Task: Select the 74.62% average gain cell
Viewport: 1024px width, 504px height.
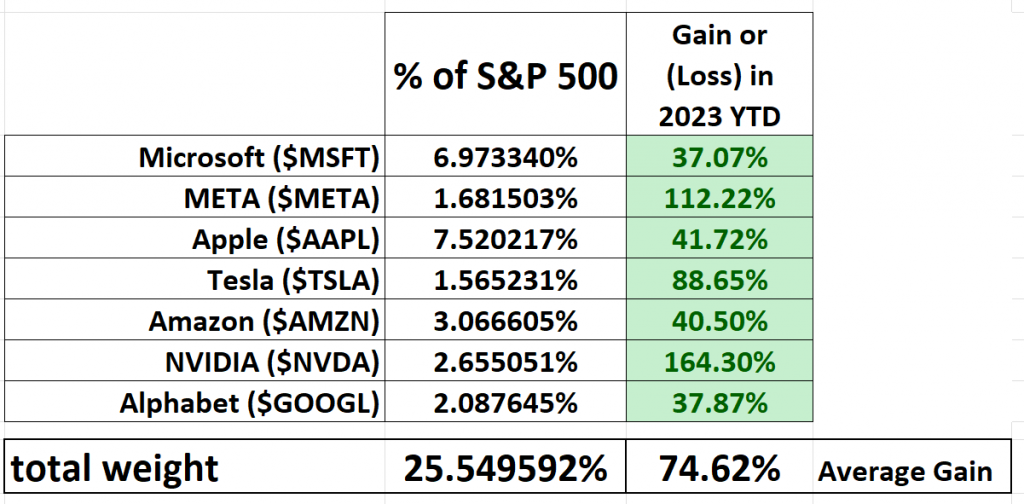Action: click(719, 468)
